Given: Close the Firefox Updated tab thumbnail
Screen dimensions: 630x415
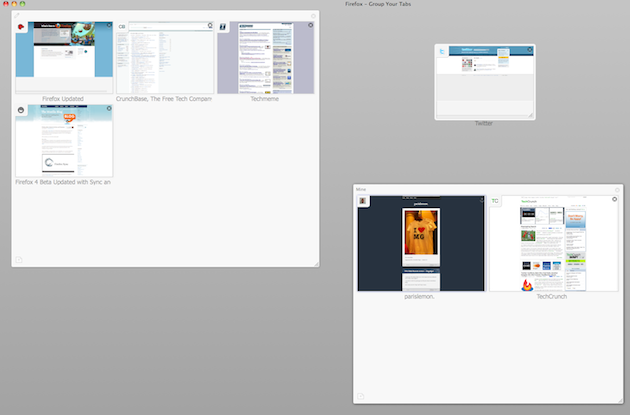Looking at the screenshot, I should click(108, 25).
